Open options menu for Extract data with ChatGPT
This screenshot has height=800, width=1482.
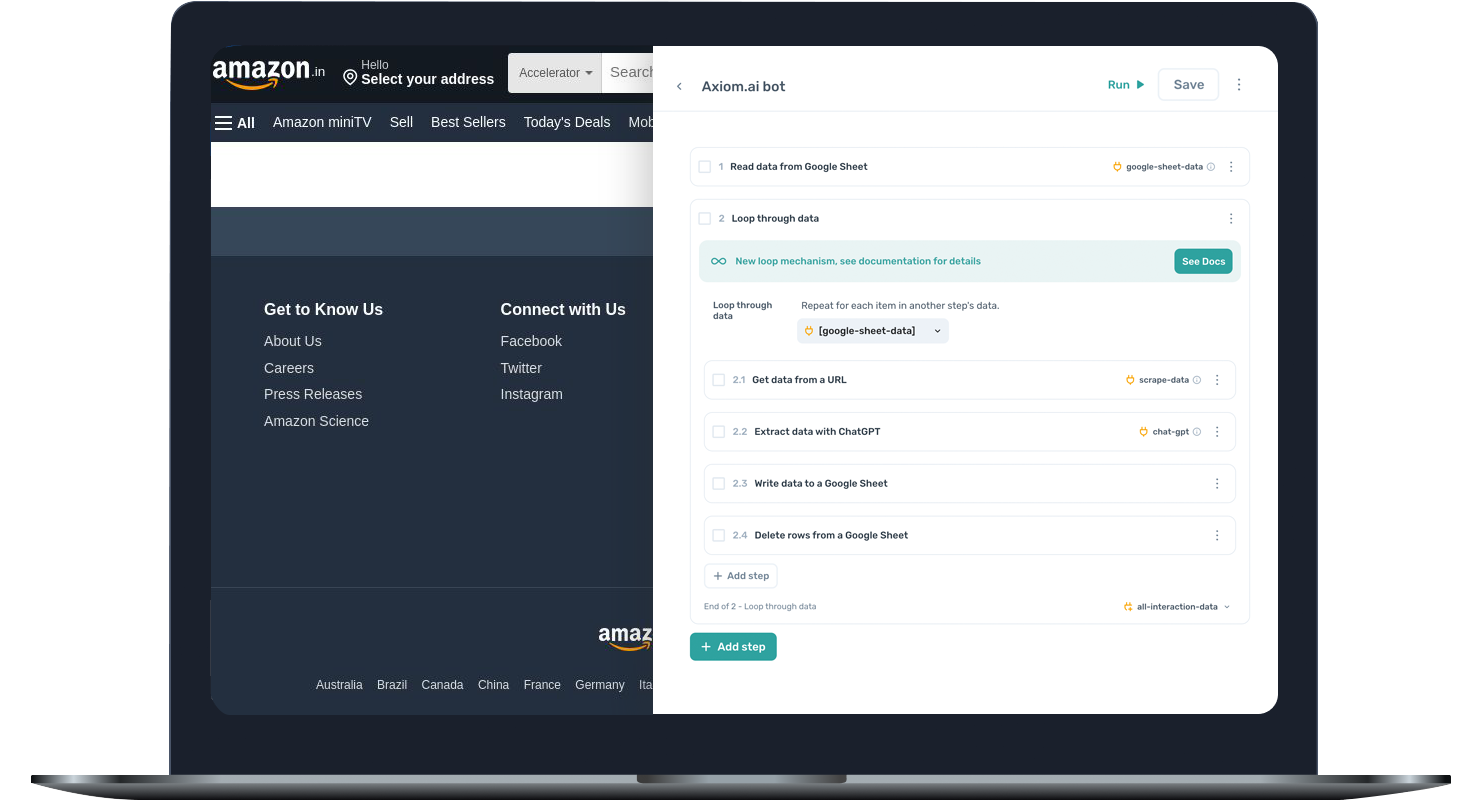(x=1217, y=432)
